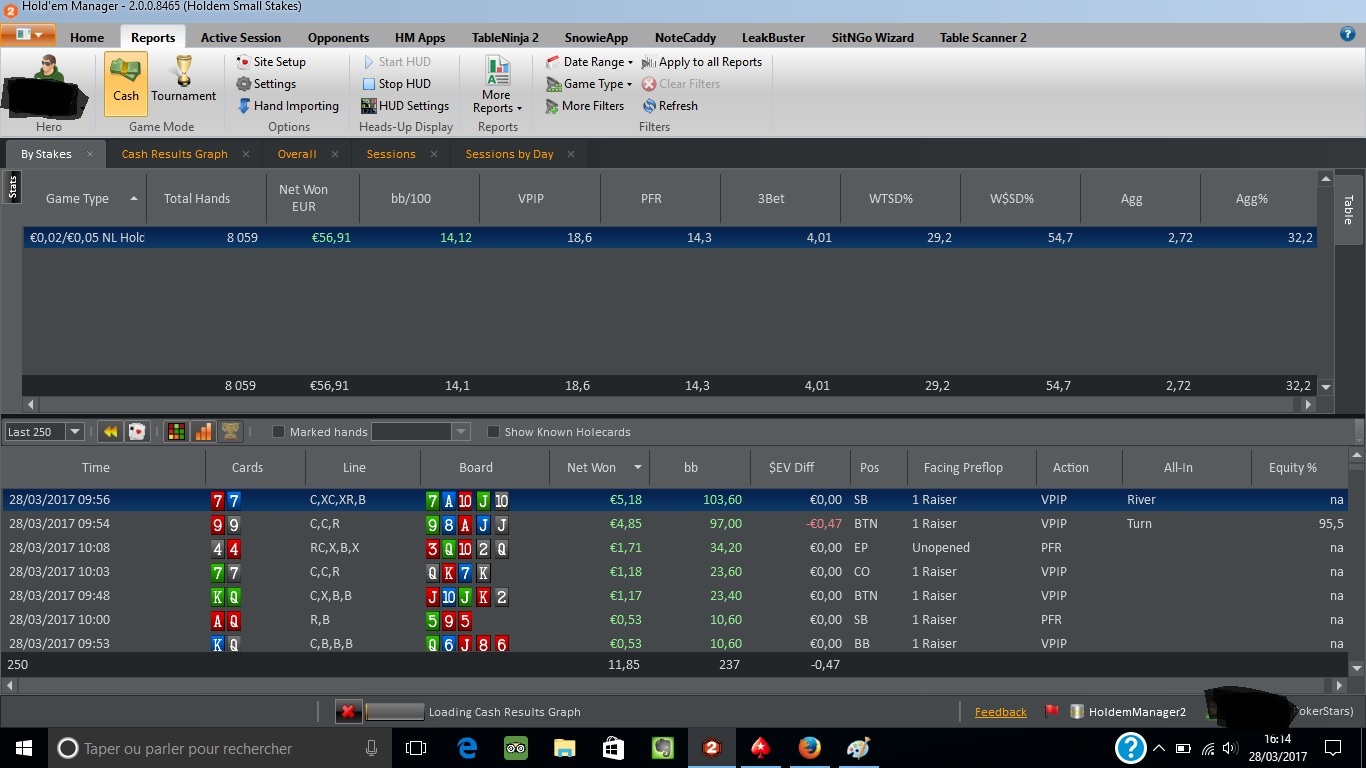The width and height of the screenshot is (1366, 768).
Task: Close the Sessions report tab
Action: click(433, 154)
